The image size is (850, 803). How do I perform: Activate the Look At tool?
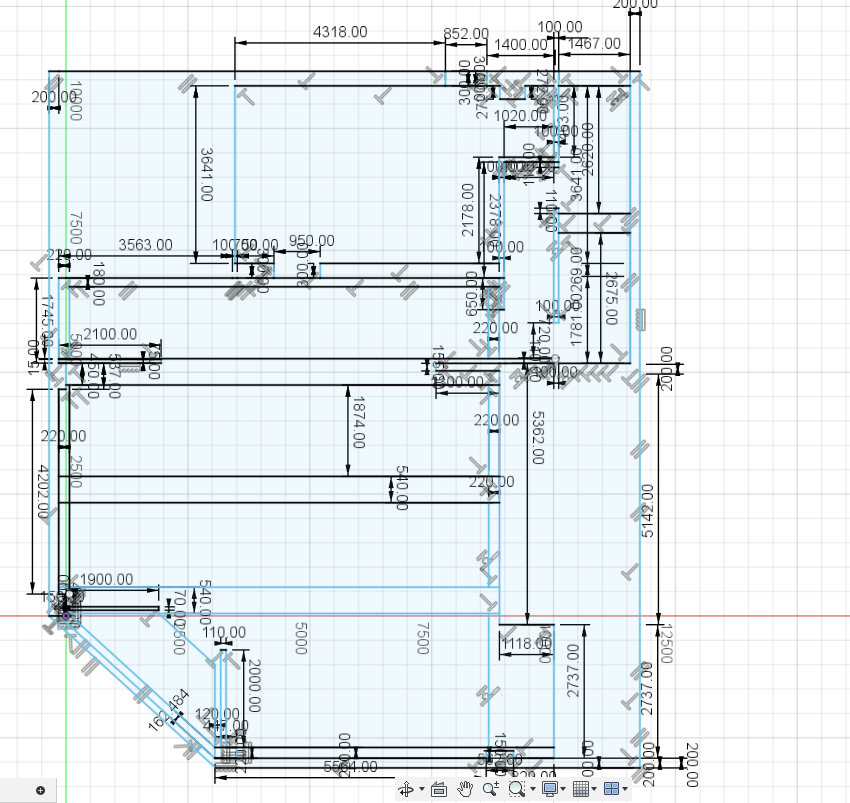tap(439, 789)
